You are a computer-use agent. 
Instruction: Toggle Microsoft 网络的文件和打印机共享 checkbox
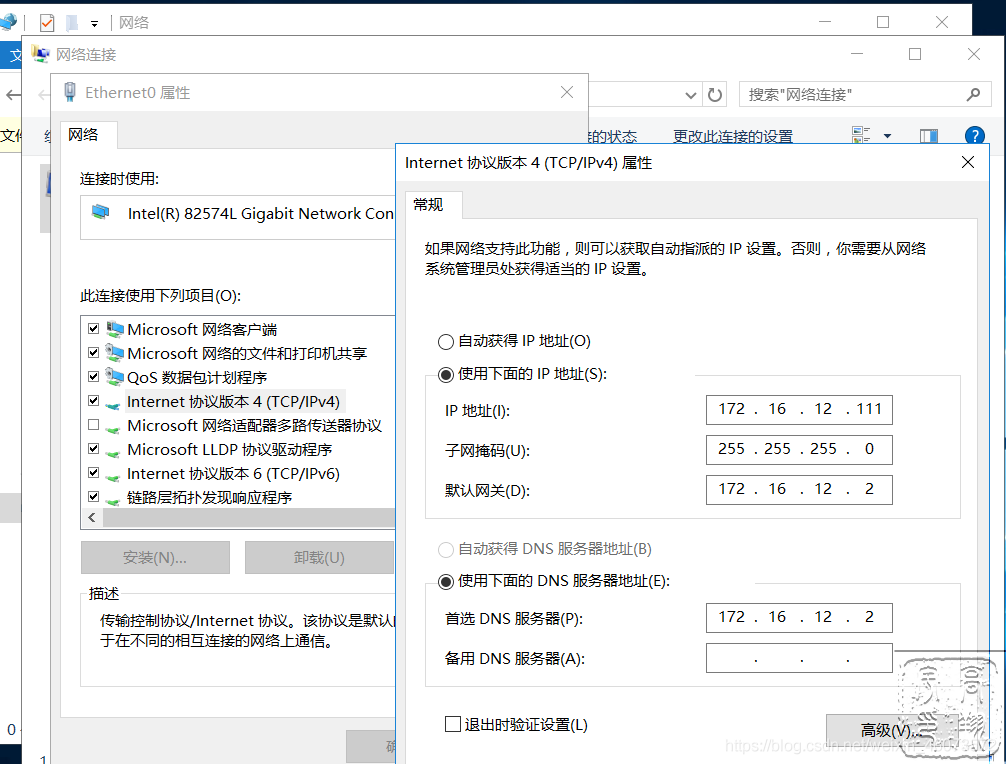(94, 352)
